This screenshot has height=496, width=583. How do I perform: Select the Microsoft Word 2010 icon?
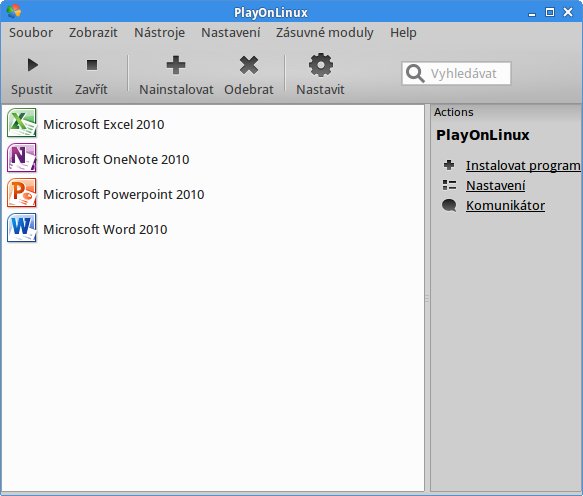(x=22, y=228)
